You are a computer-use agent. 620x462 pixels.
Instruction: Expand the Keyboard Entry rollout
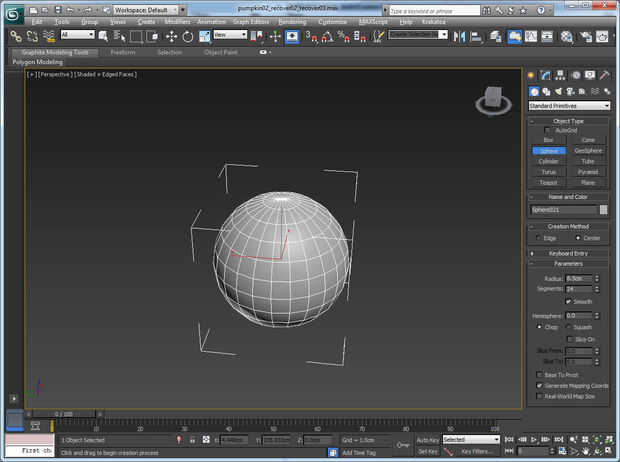coord(569,253)
